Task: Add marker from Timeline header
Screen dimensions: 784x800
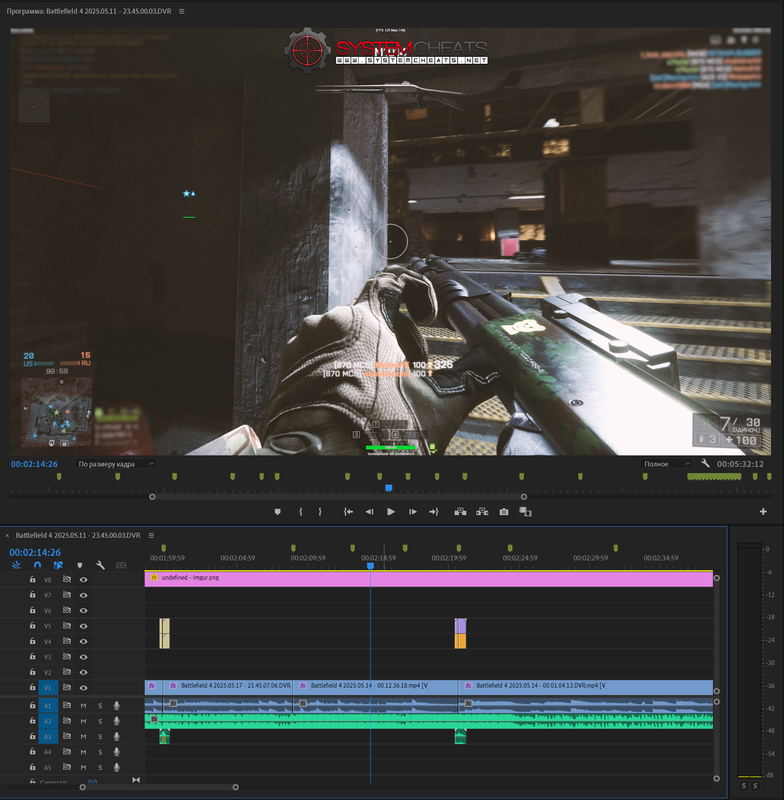Action: pyautogui.click(x=80, y=565)
